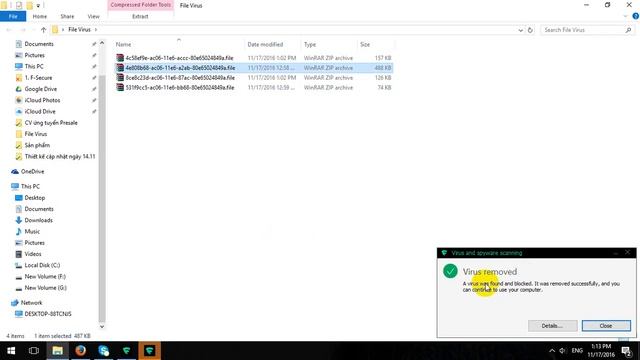Screen dimensions: 640x360
Task: Expand the ribbon chevron
Action: click(x=625, y=16)
